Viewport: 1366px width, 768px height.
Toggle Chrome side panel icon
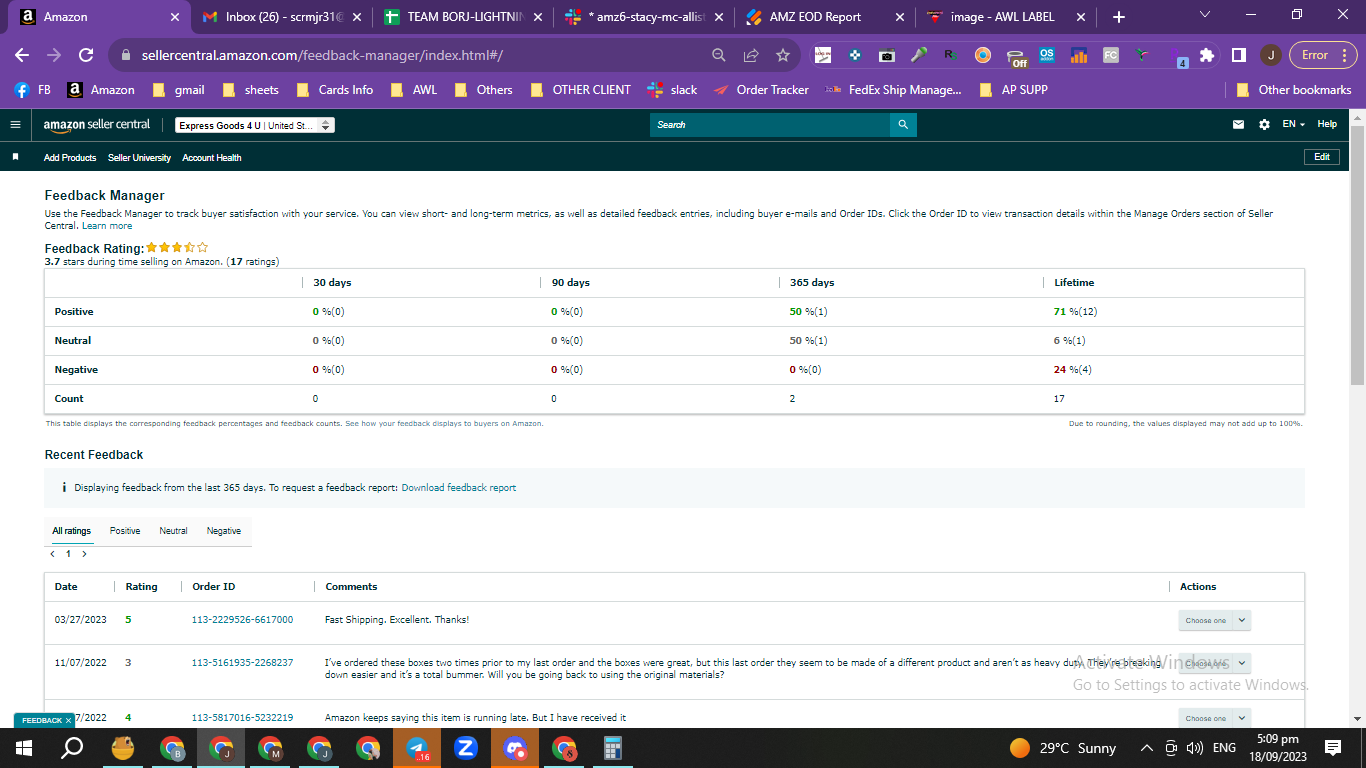click(1238, 55)
